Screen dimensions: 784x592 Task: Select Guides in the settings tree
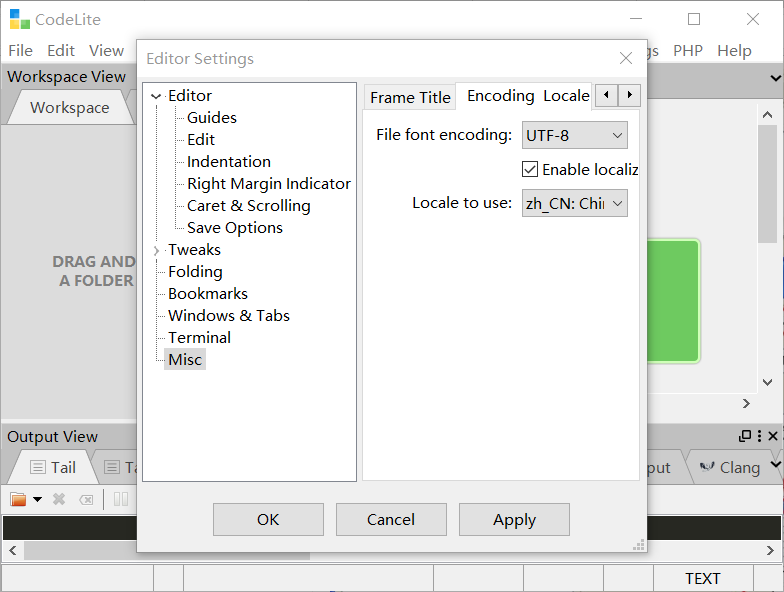click(x=212, y=118)
